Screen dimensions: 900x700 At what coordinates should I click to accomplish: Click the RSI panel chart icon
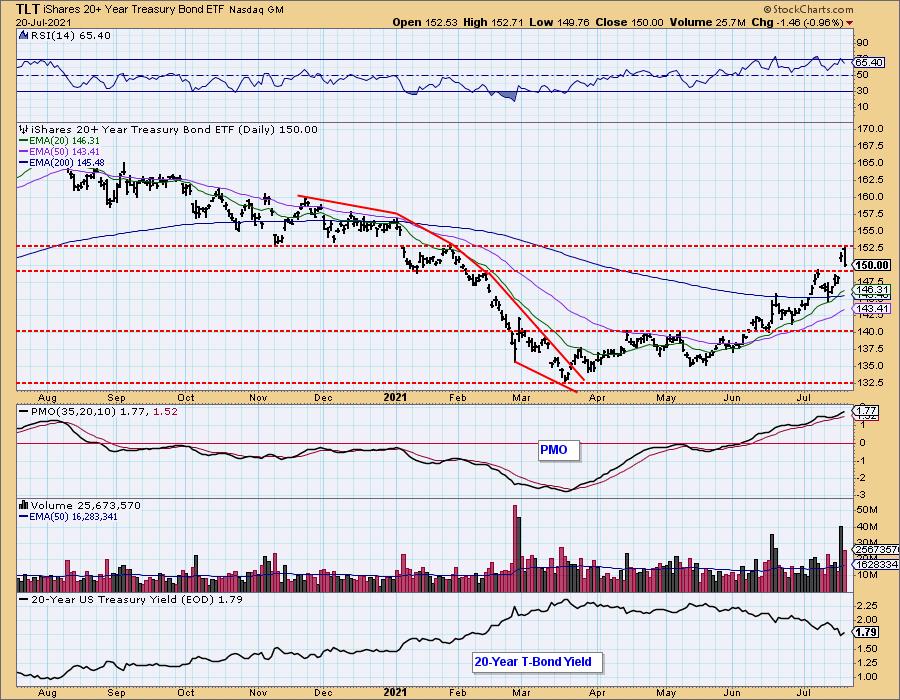coord(24,36)
